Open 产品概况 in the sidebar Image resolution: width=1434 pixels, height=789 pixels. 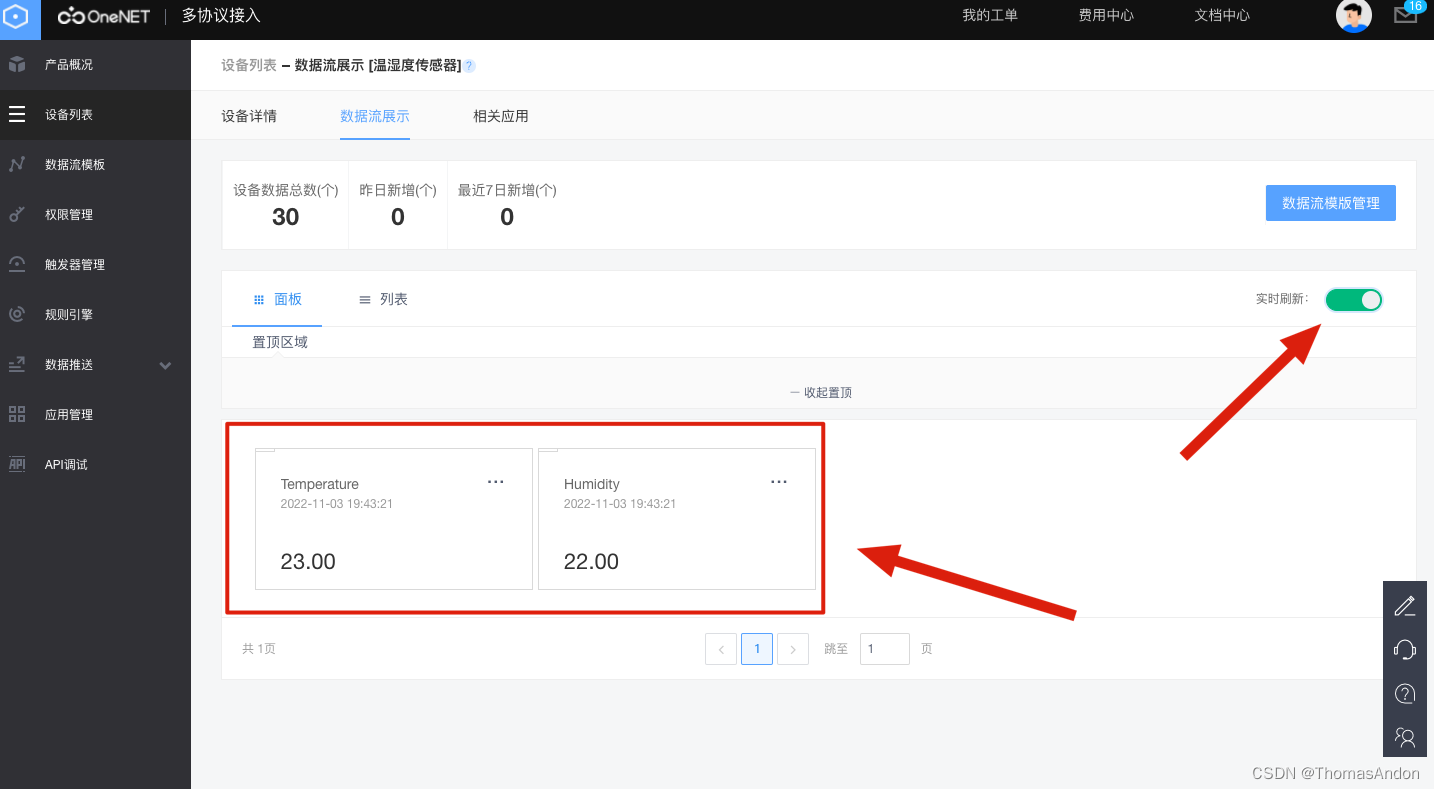coord(95,64)
